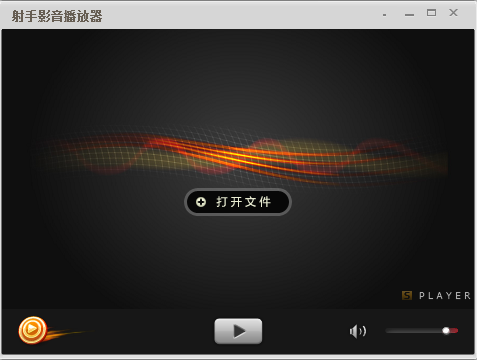
Task: Click the orange wave graphic in video area
Action: [x=243, y=156]
